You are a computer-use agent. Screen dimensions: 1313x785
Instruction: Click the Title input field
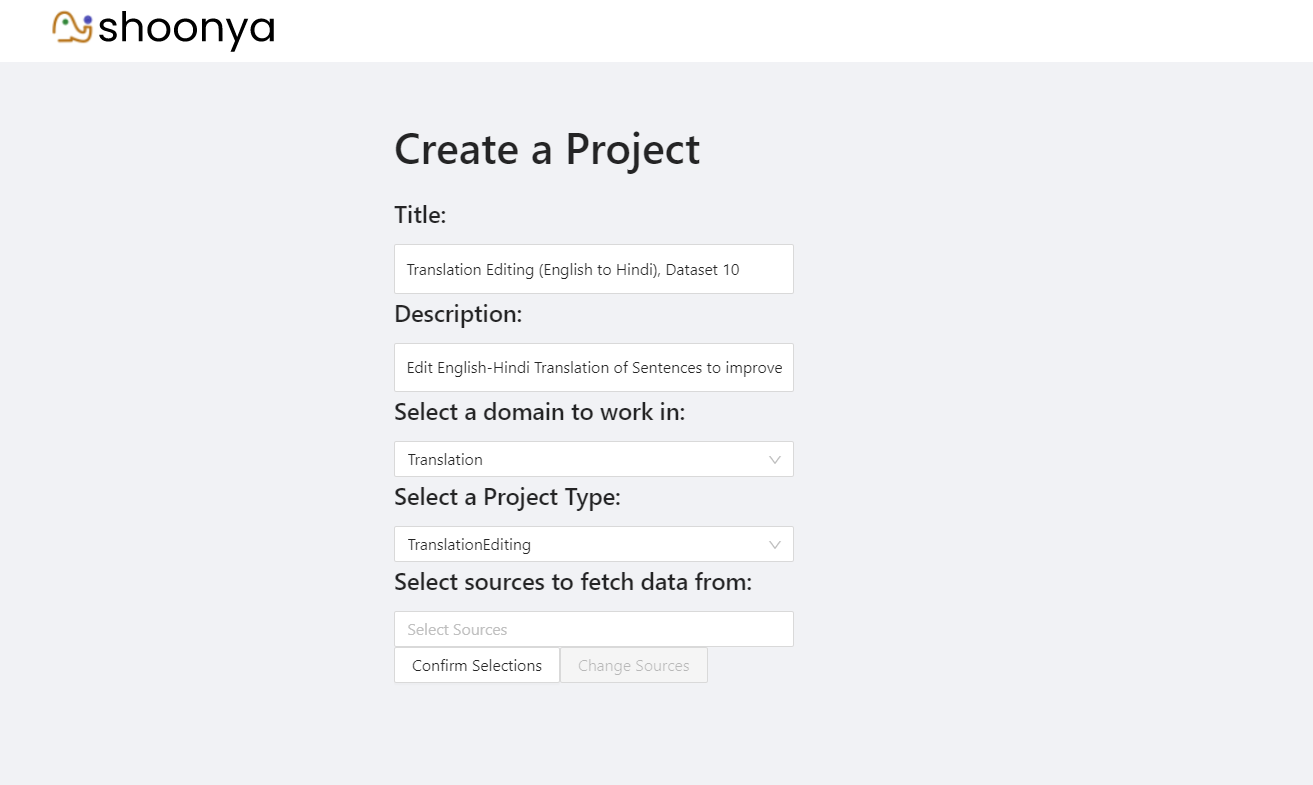593,269
